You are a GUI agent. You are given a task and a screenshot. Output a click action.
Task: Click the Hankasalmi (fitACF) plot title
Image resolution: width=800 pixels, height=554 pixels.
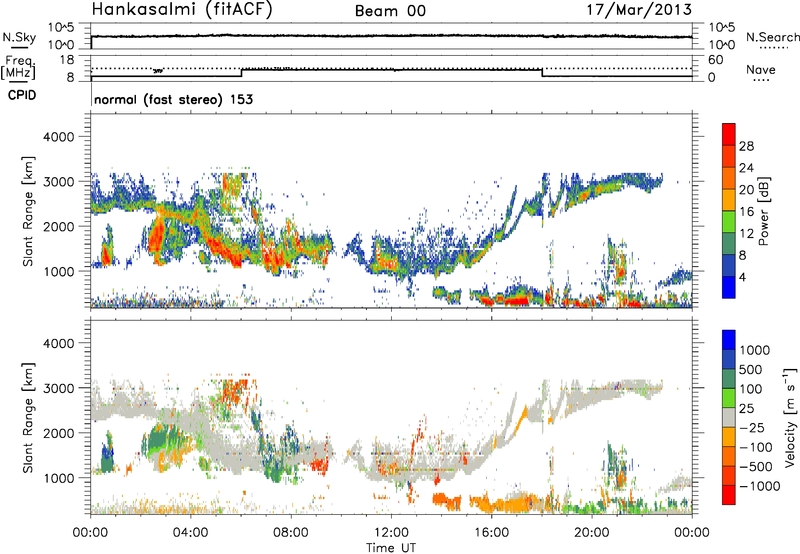(x=182, y=9)
